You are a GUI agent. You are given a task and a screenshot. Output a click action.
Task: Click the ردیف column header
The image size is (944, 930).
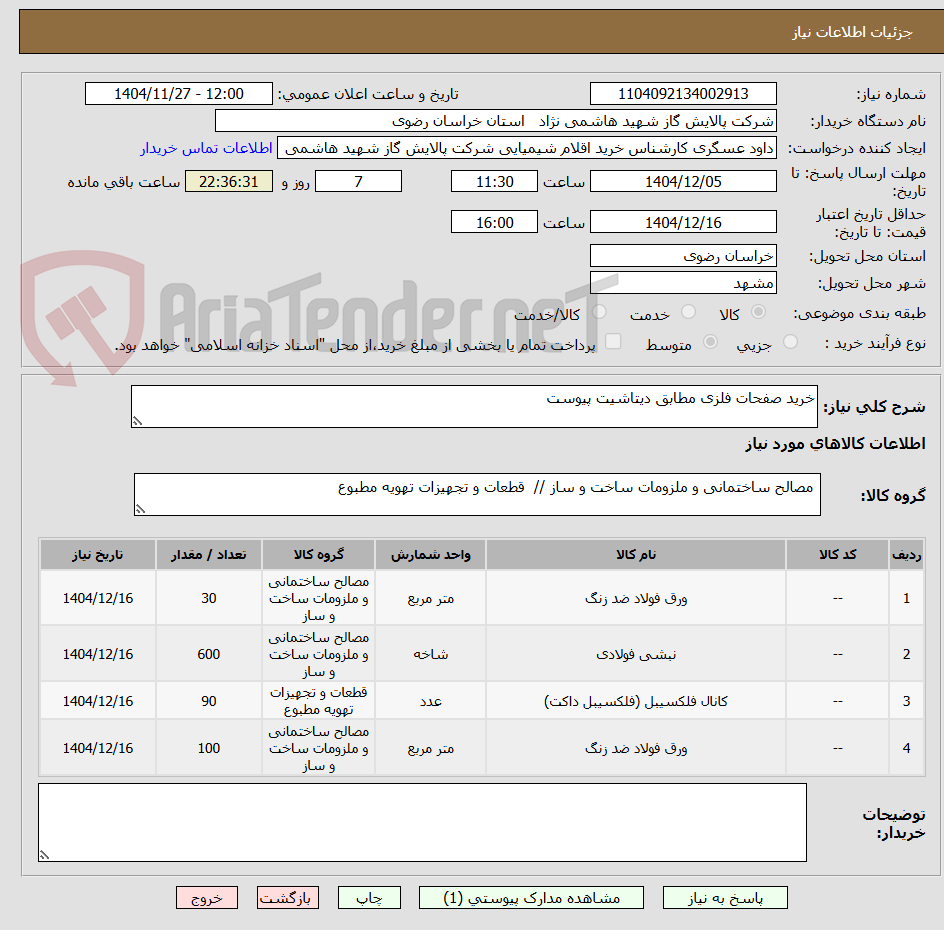[x=907, y=554]
